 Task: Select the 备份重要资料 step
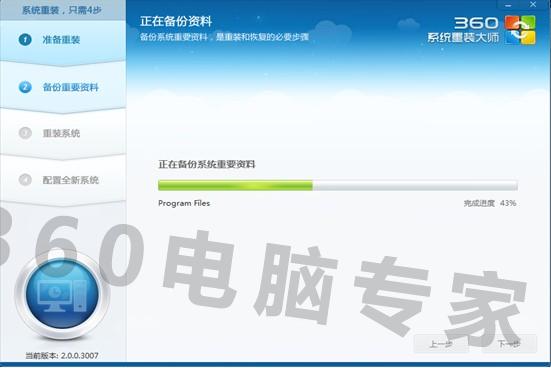click(63, 87)
